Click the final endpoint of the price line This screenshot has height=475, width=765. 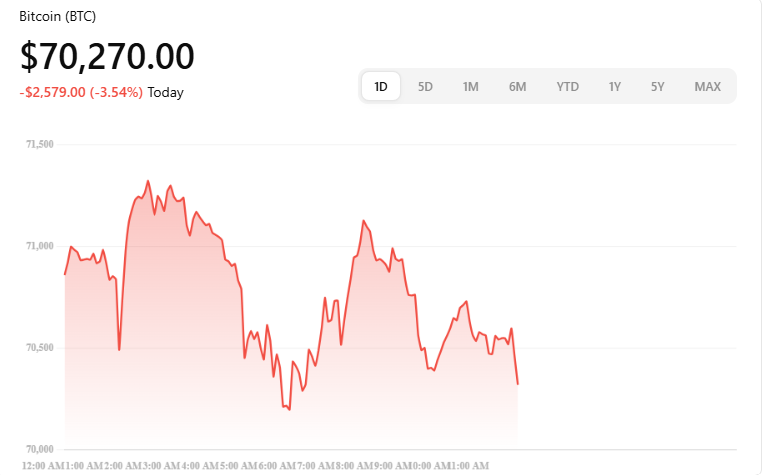click(x=518, y=384)
